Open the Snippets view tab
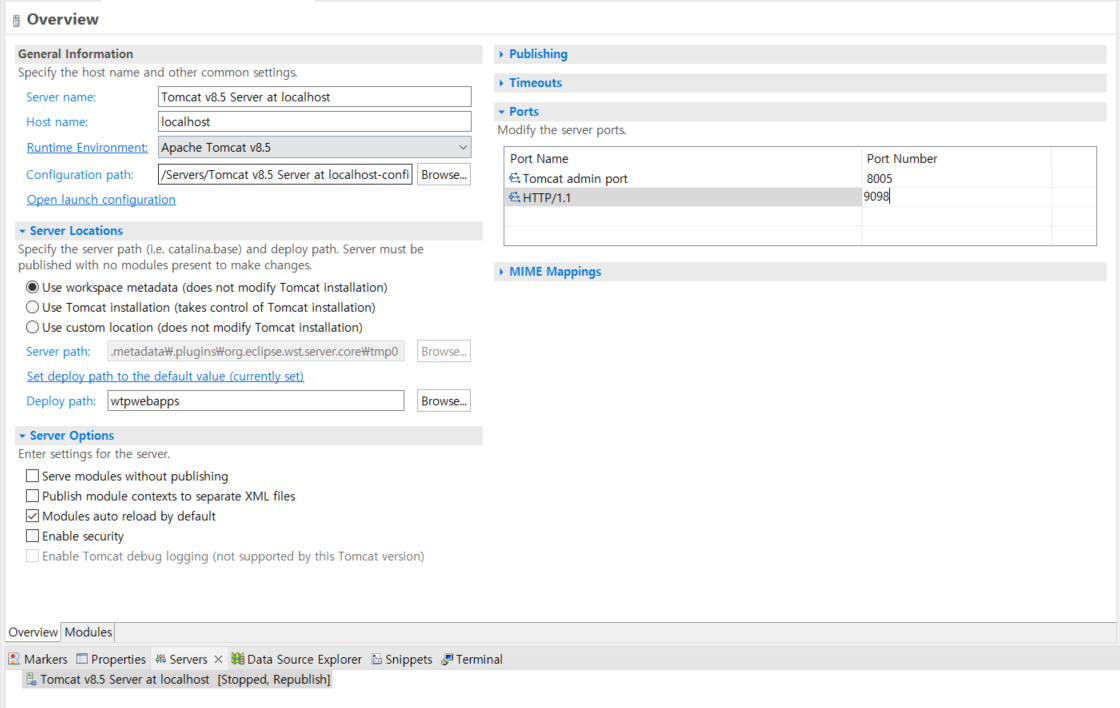 401,659
